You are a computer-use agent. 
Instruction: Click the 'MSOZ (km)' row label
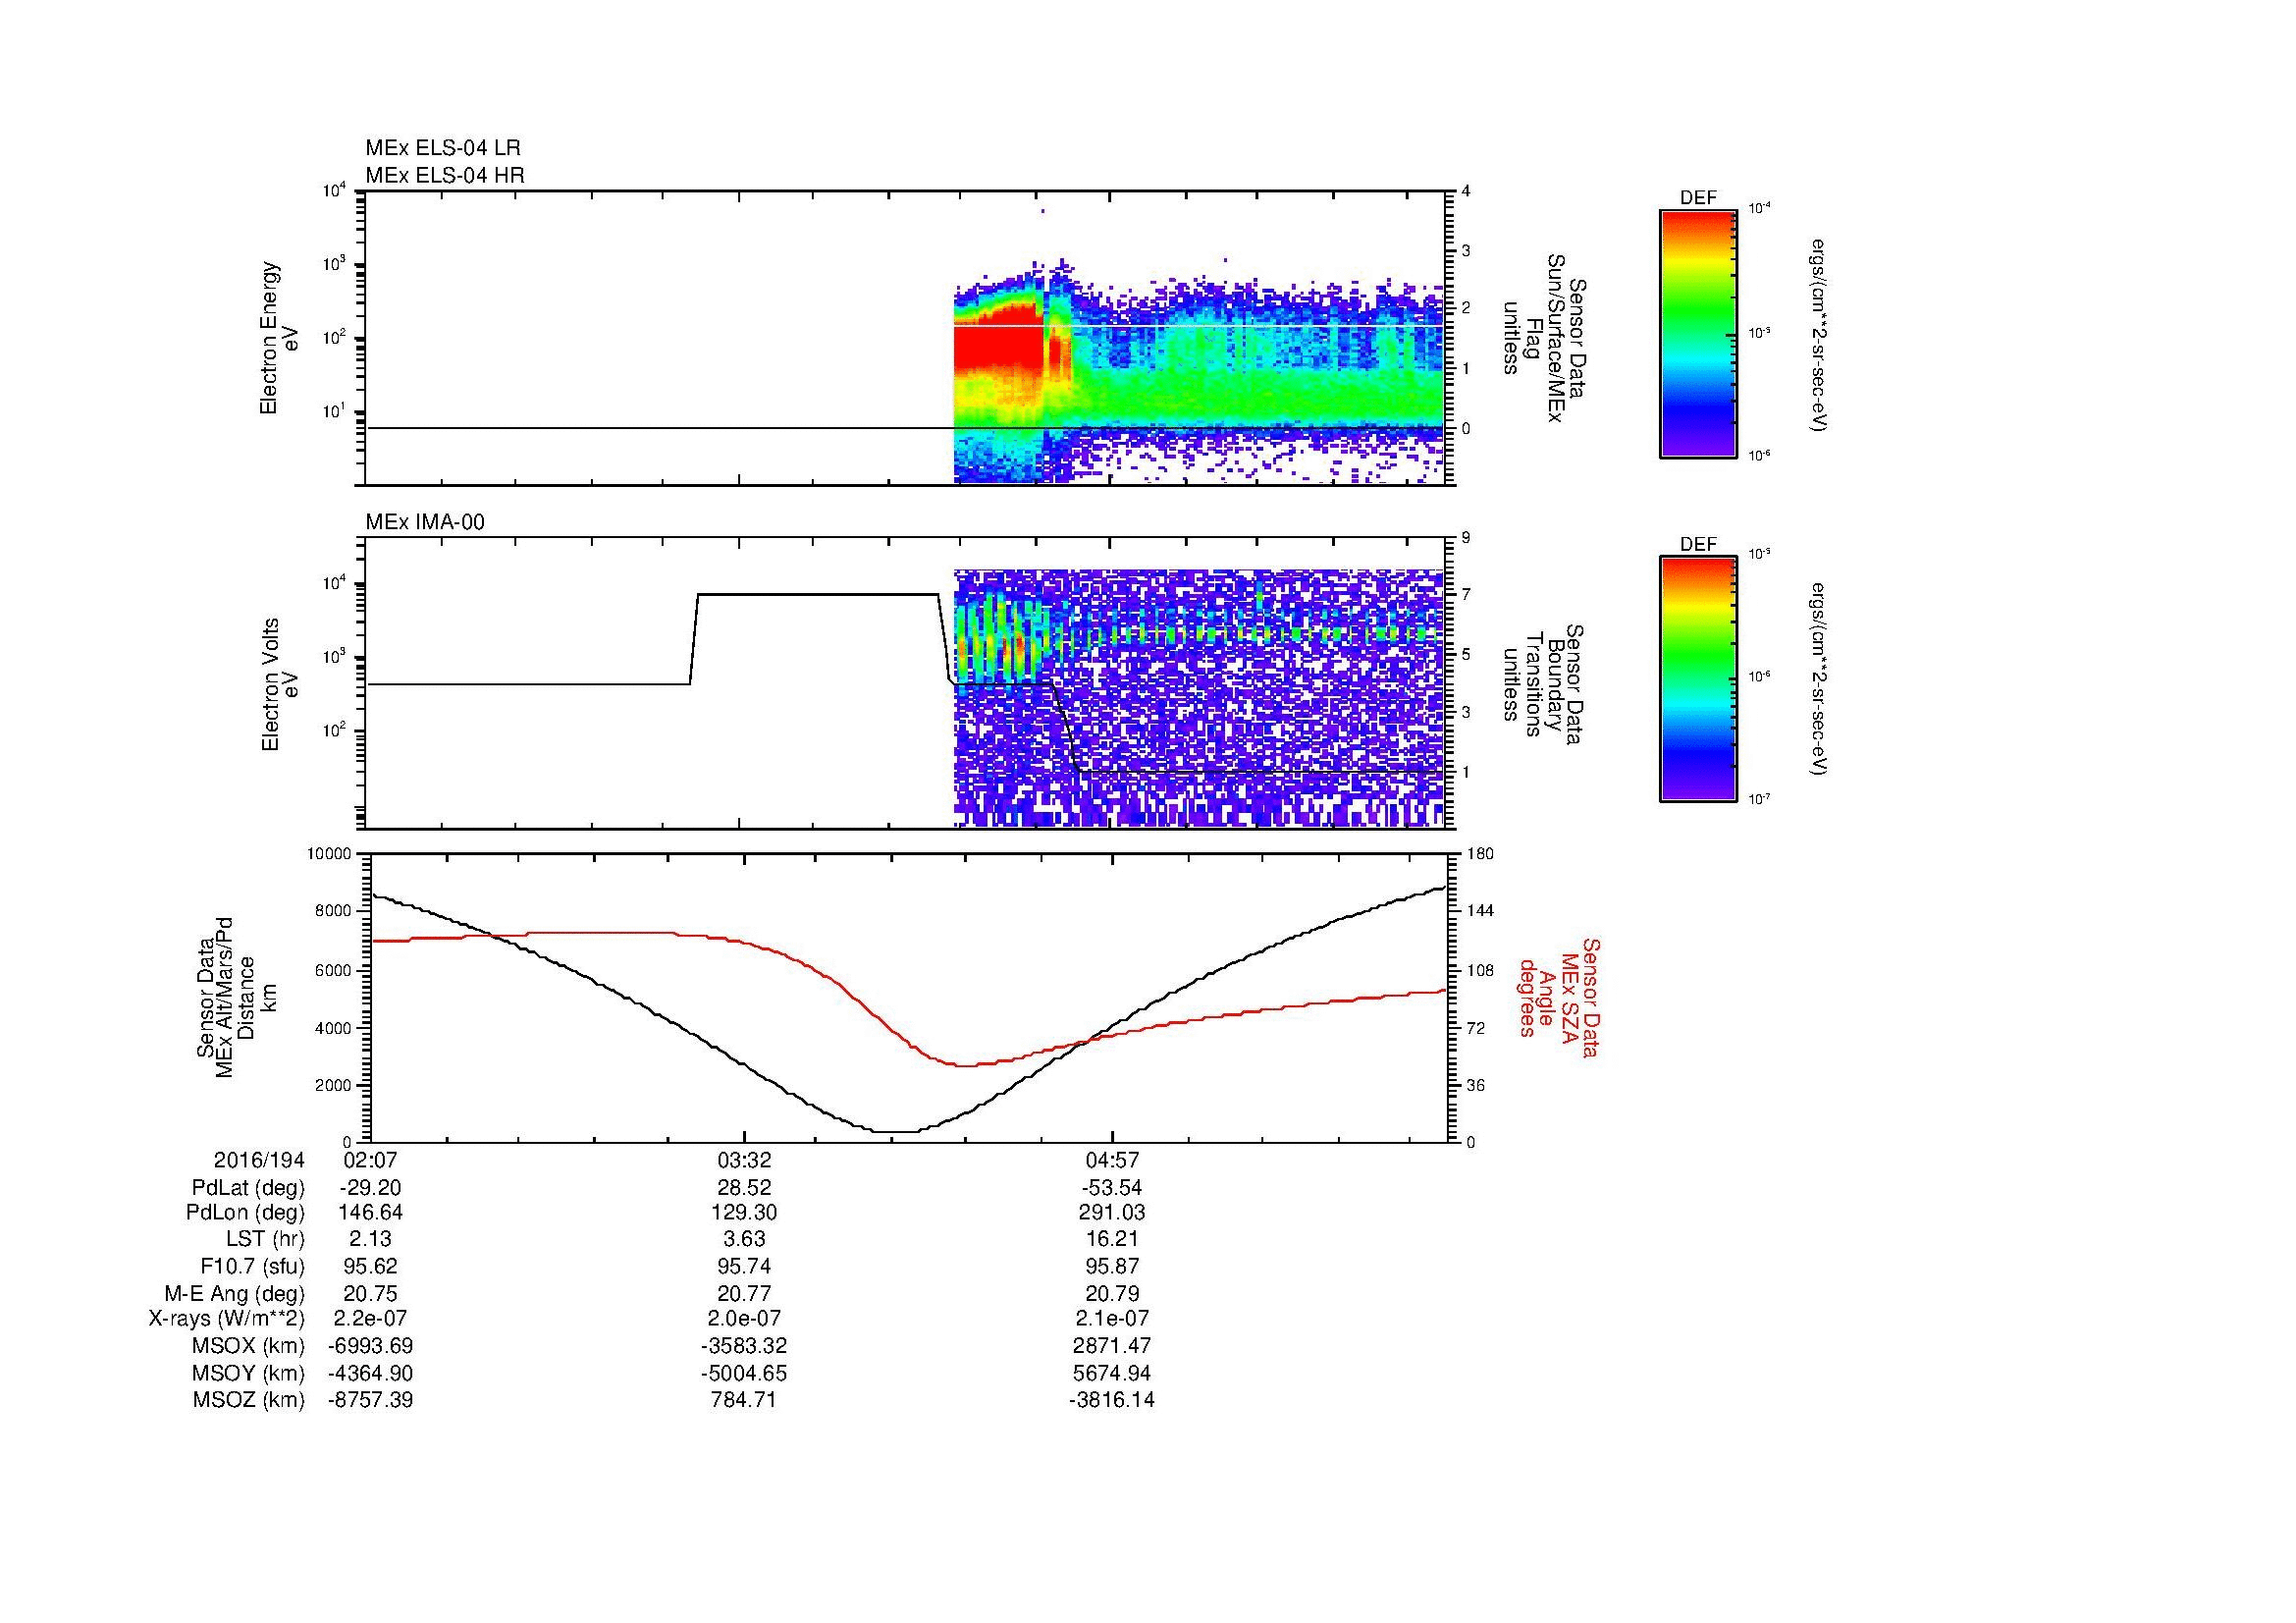[248, 1400]
